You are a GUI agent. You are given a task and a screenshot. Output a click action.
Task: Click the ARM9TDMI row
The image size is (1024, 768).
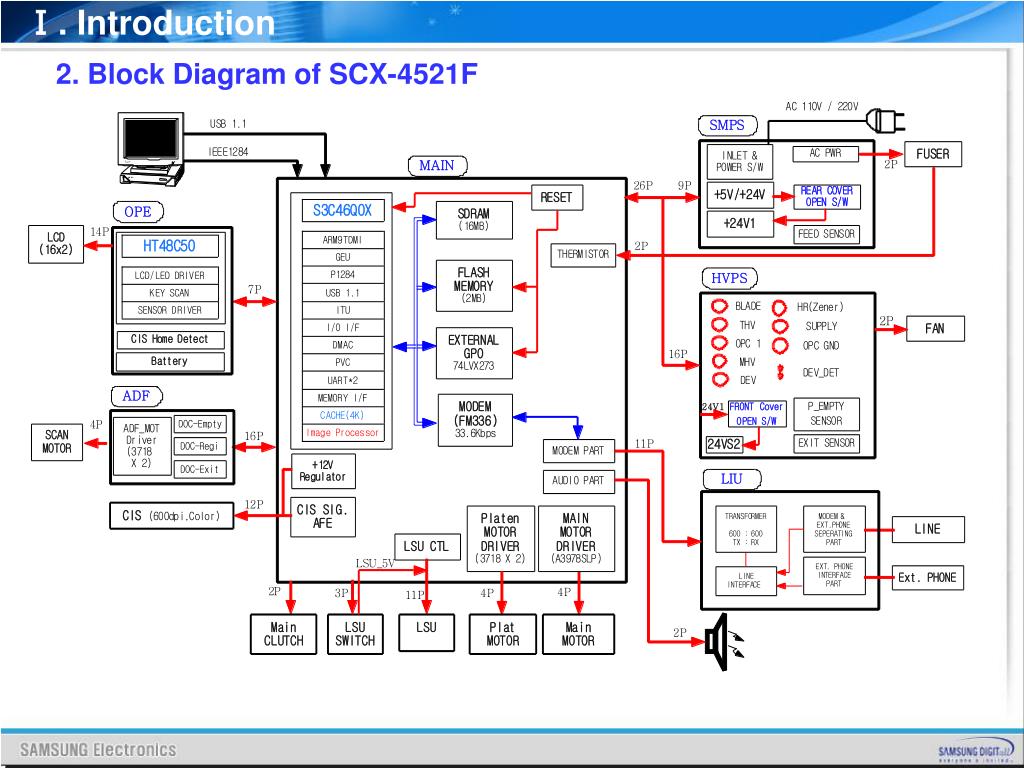(343, 240)
